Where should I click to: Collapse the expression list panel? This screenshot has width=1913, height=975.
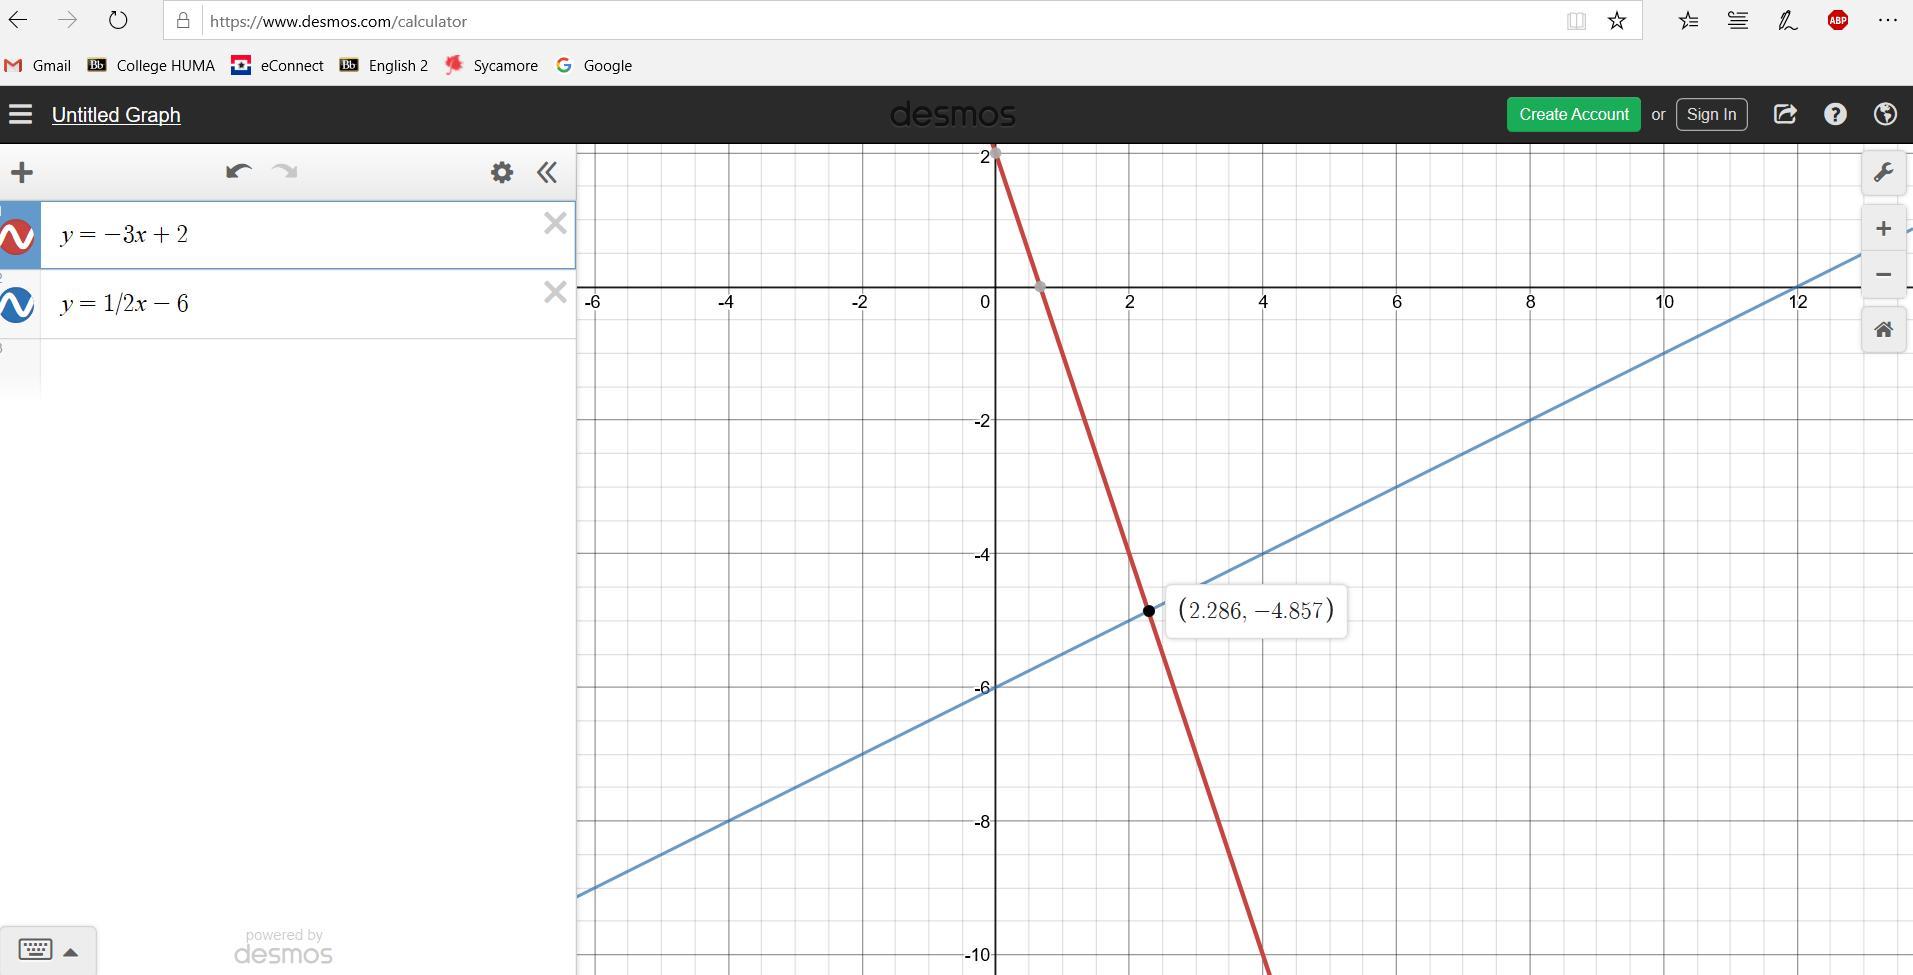[547, 172]
